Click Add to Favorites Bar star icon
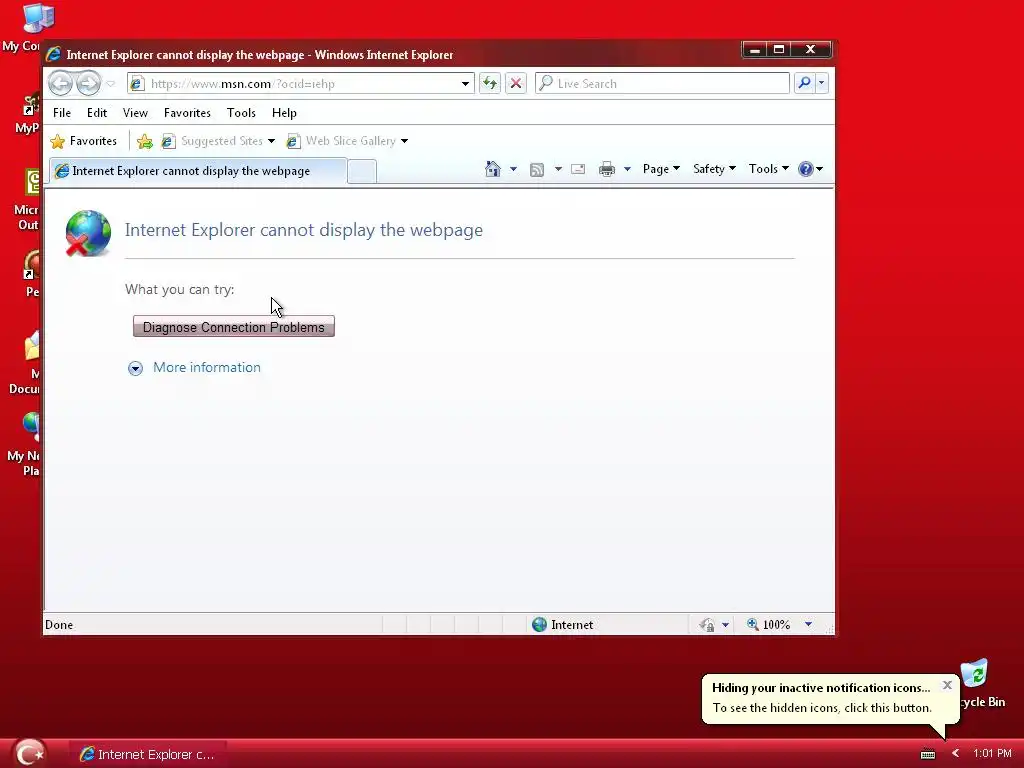1024x768 pixels. [145, 141]
